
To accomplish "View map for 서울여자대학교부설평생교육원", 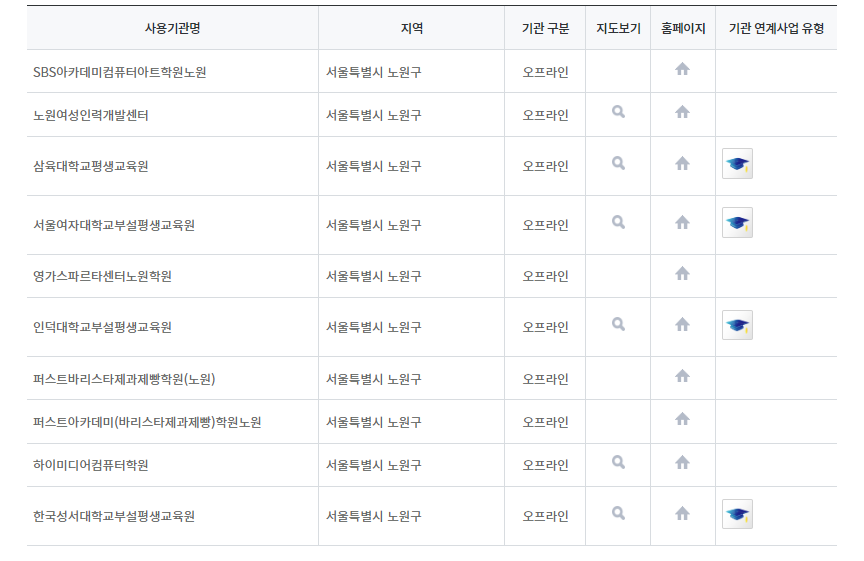I will click(x=618, y=222).
